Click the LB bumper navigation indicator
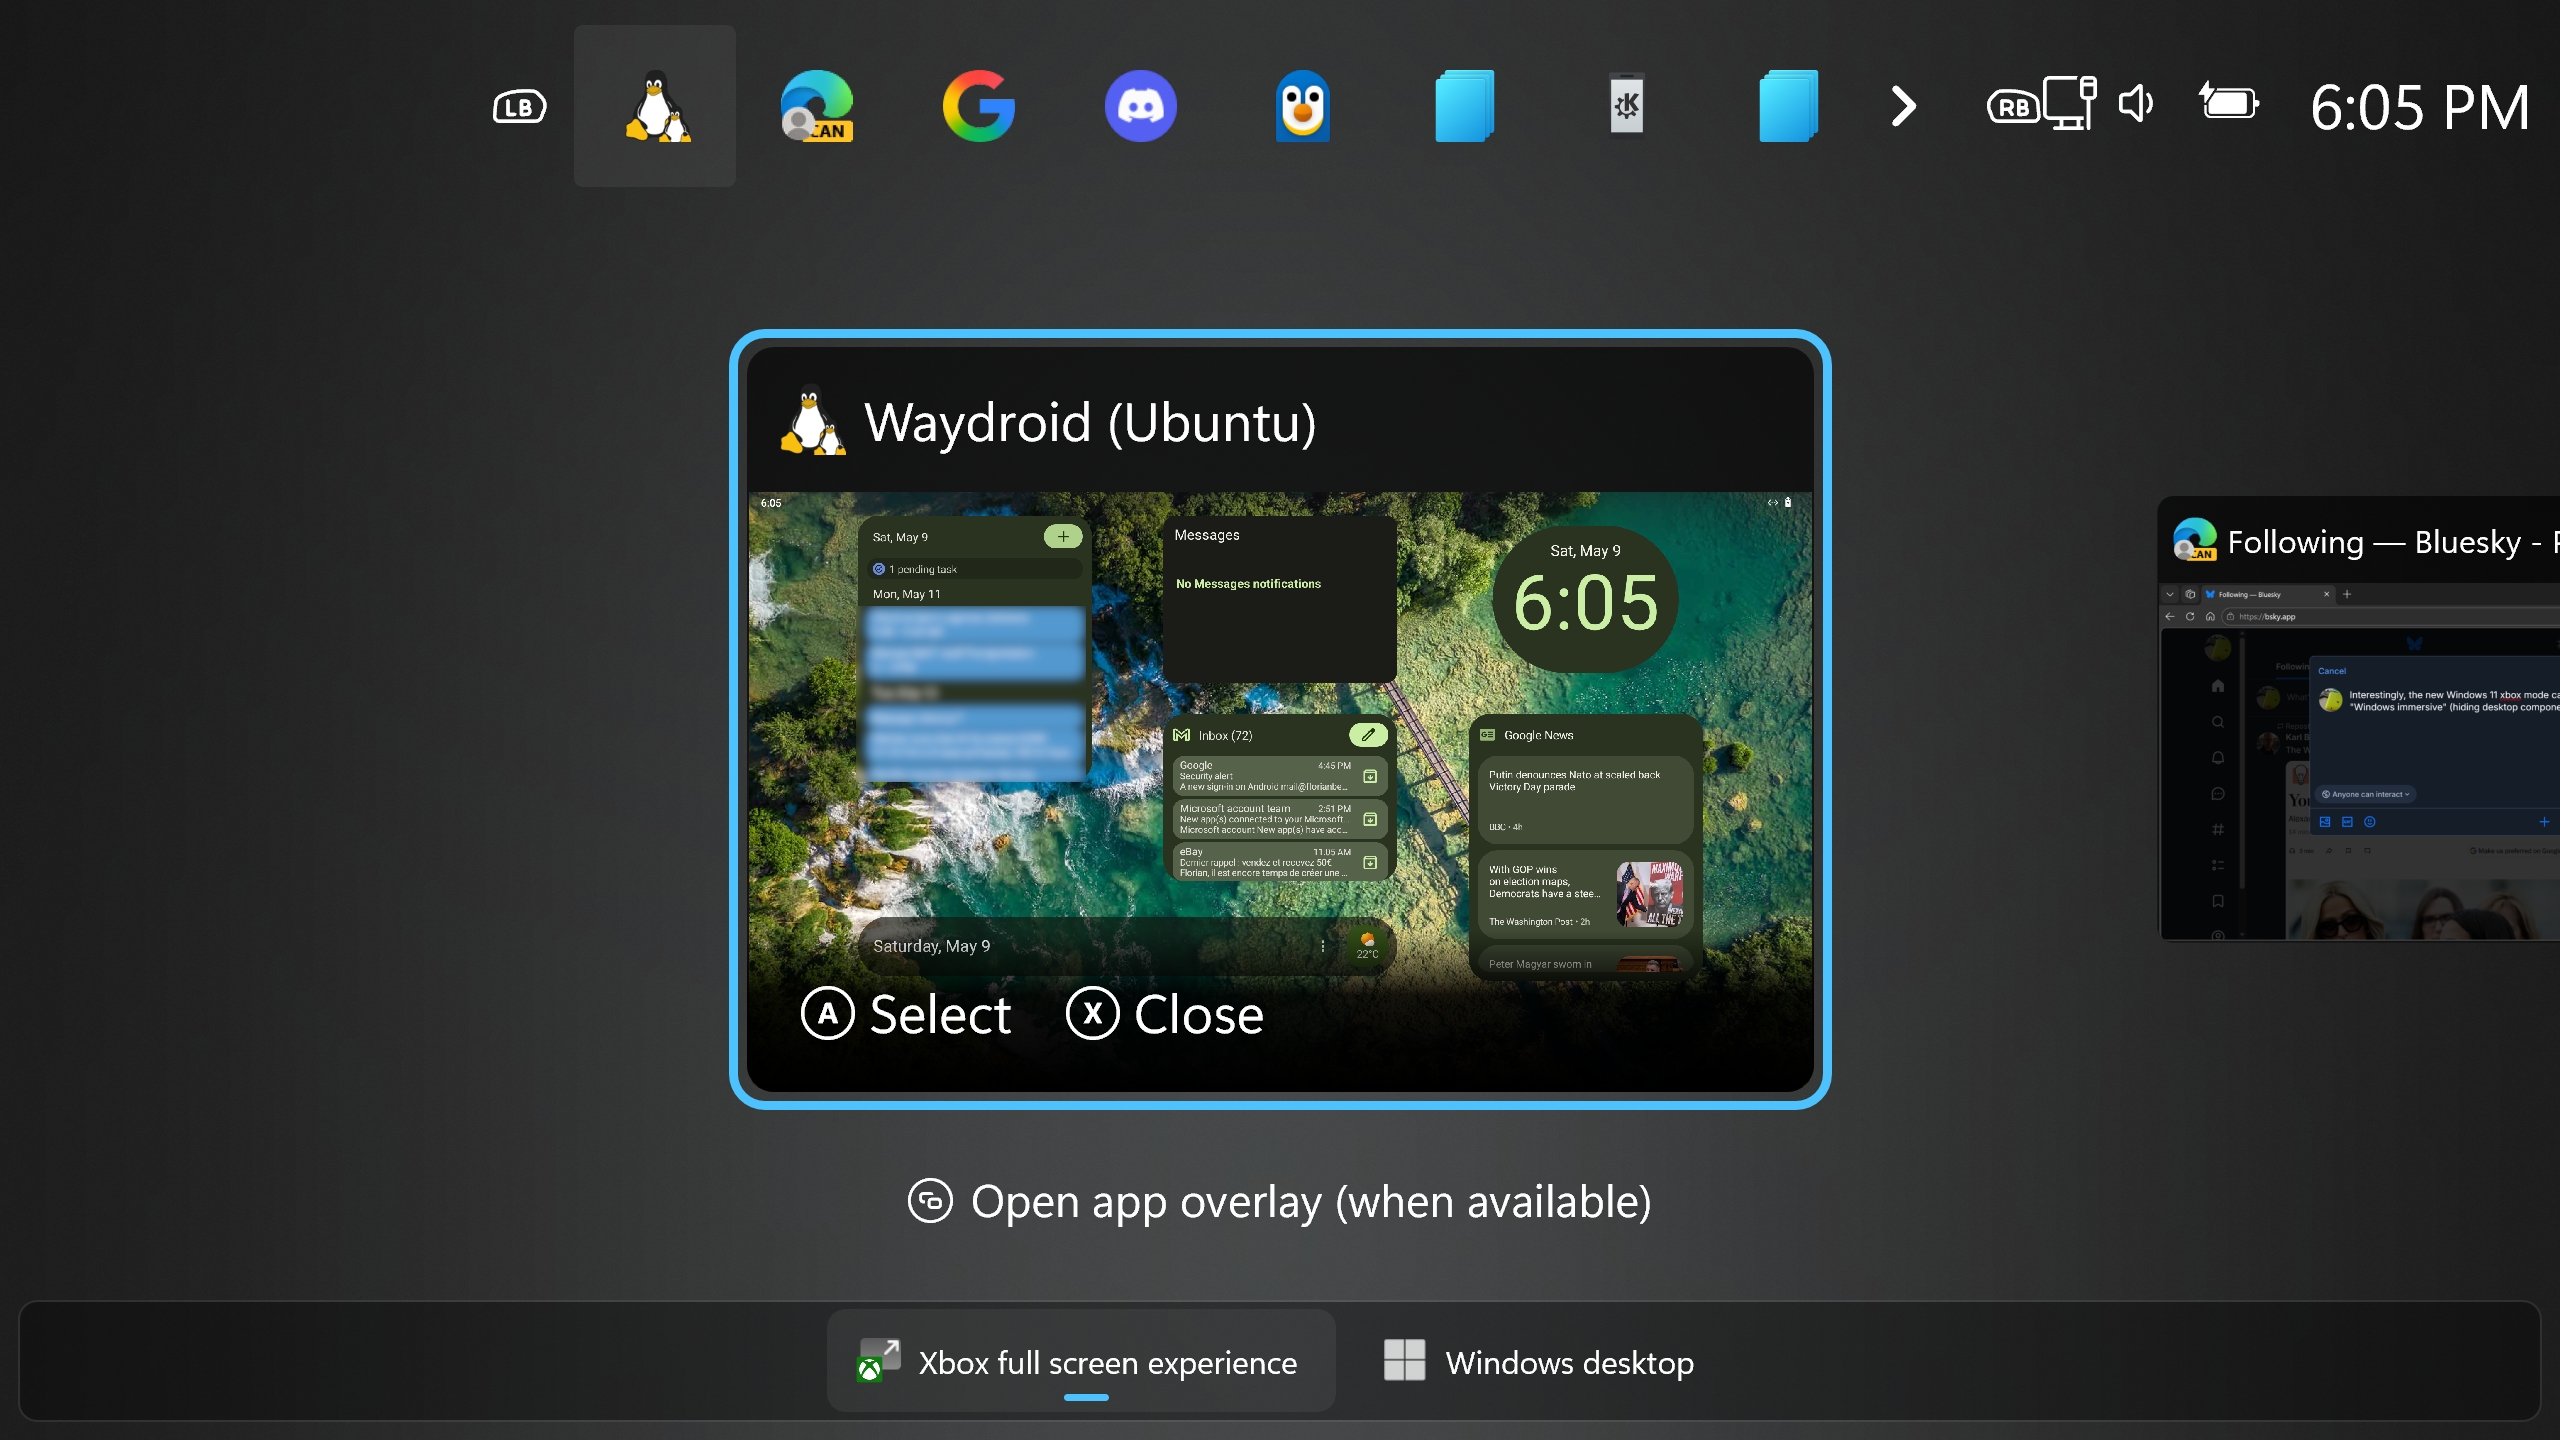This screenshot has width=2560, height=1440. pos(519,107)
